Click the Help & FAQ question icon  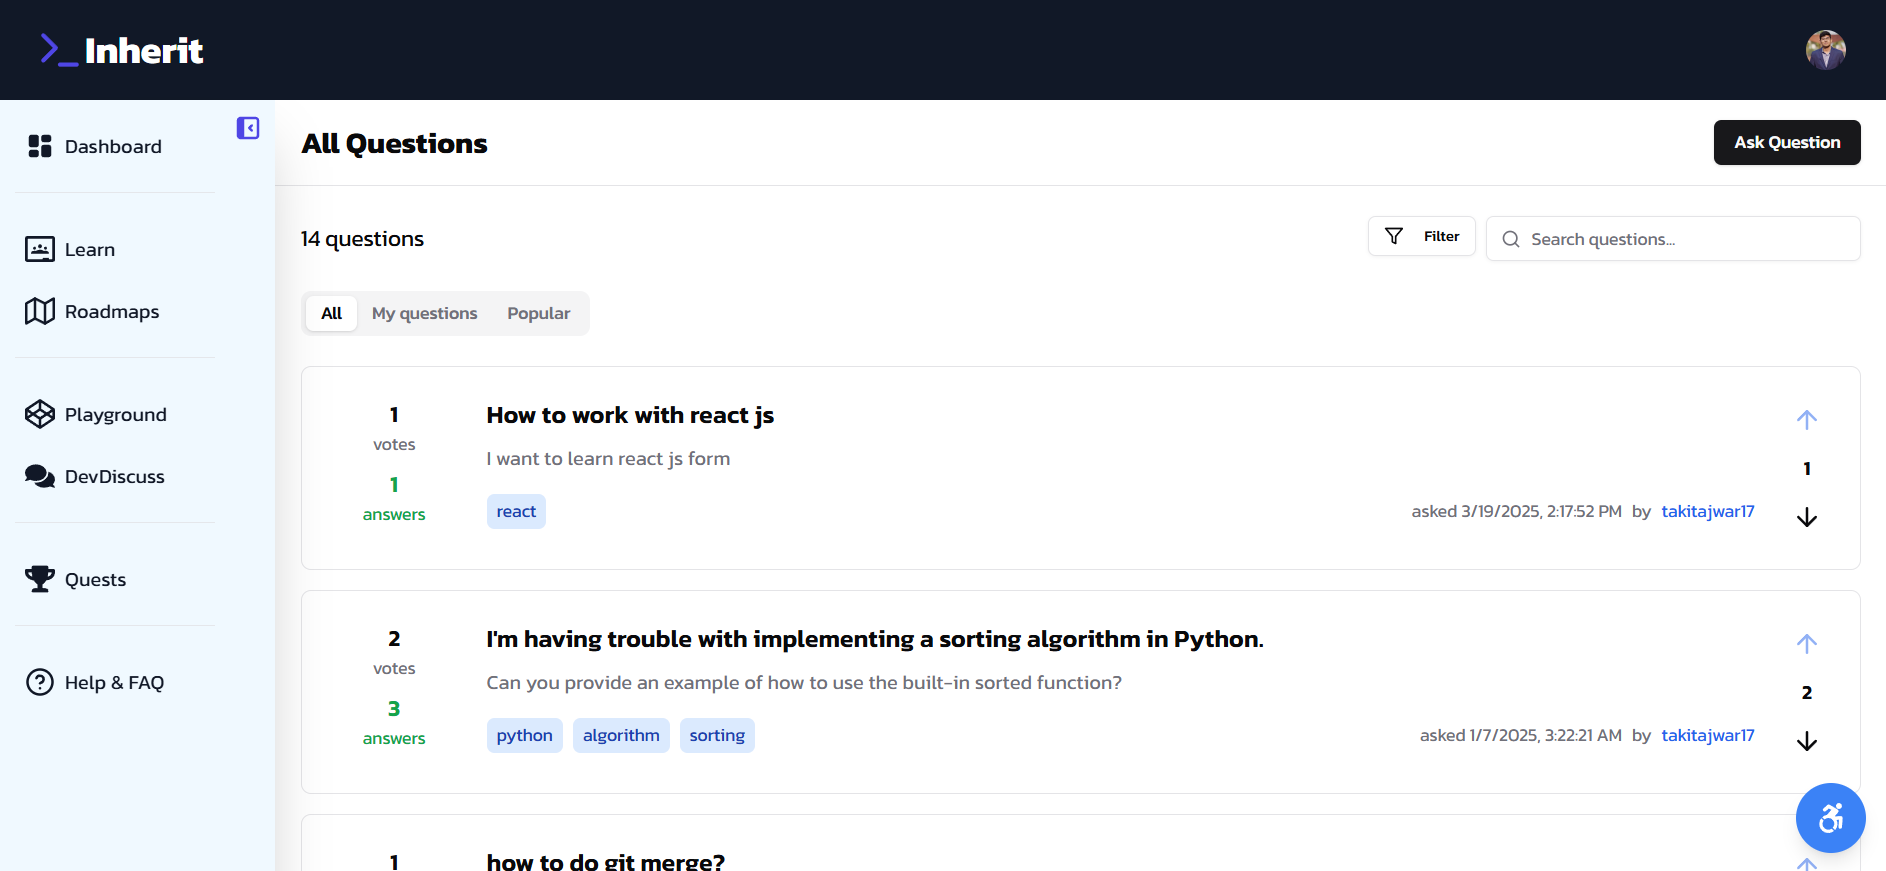coord(40,682)
